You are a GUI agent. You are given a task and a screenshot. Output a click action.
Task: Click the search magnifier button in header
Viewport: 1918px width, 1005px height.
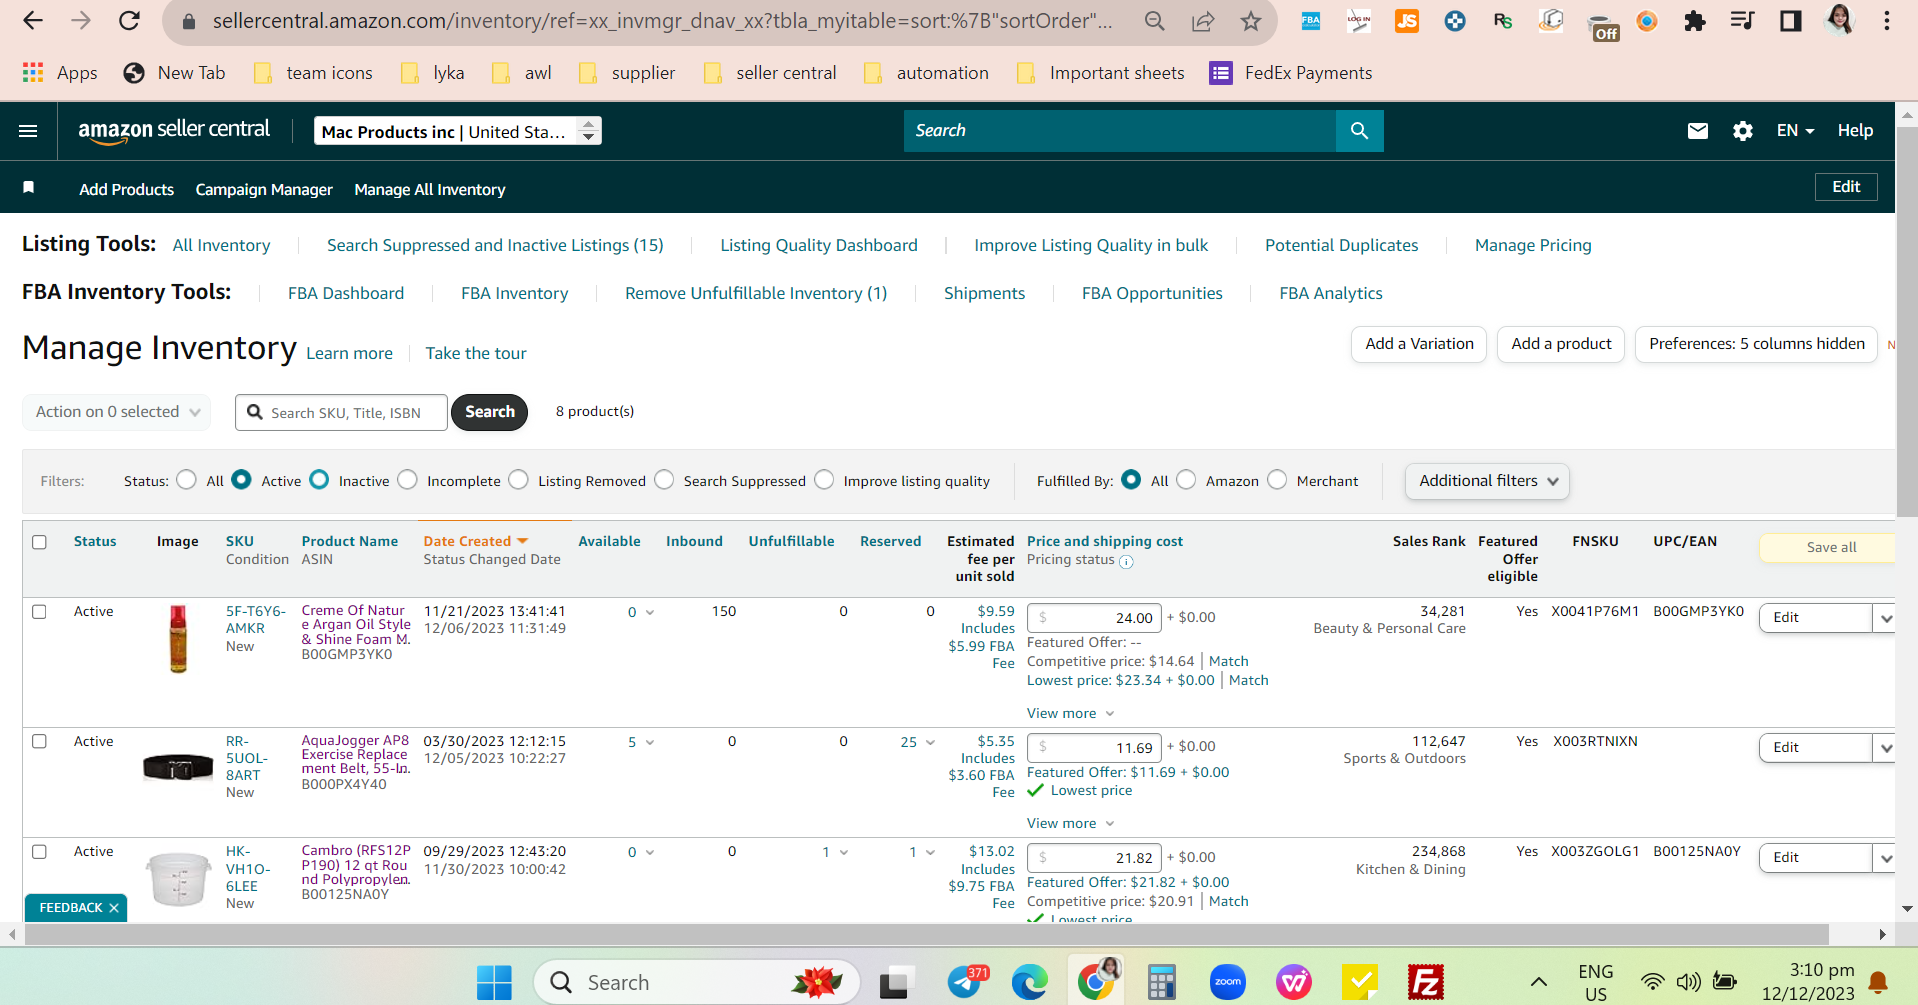(1359, 131)
